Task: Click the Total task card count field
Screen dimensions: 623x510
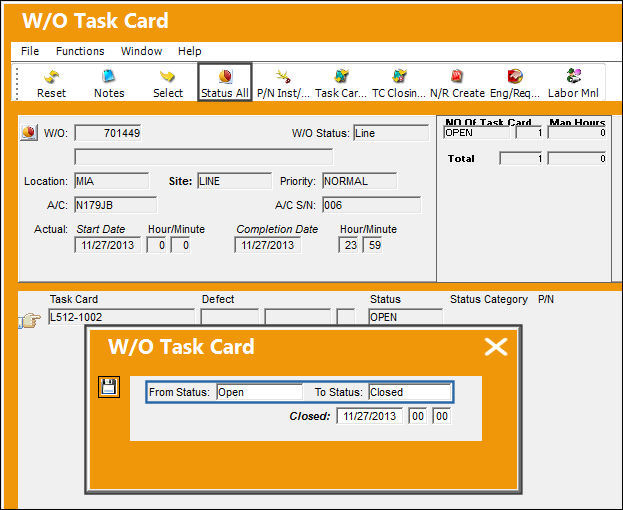Action: pos(521,158)
